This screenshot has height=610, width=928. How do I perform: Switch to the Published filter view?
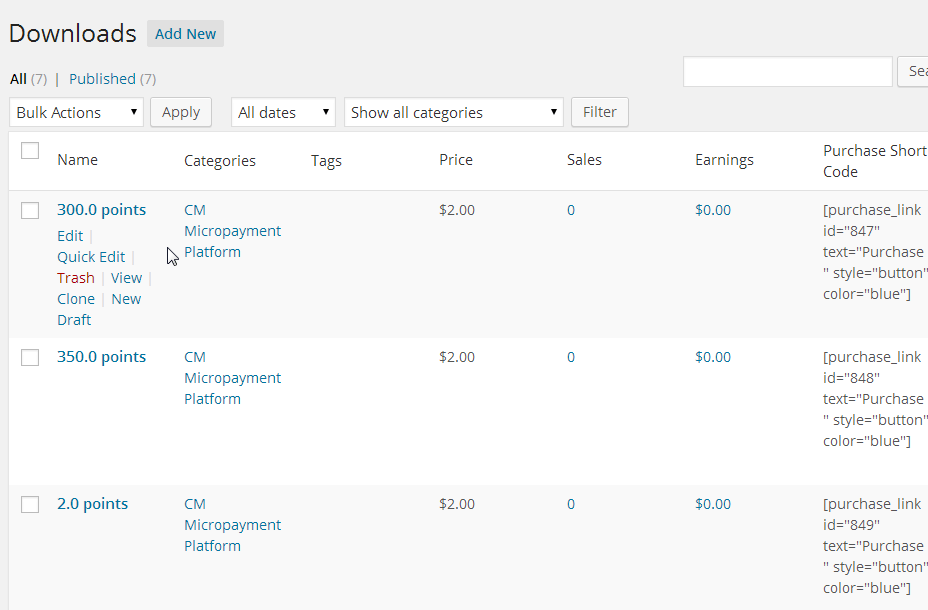[x=102, y=79]
